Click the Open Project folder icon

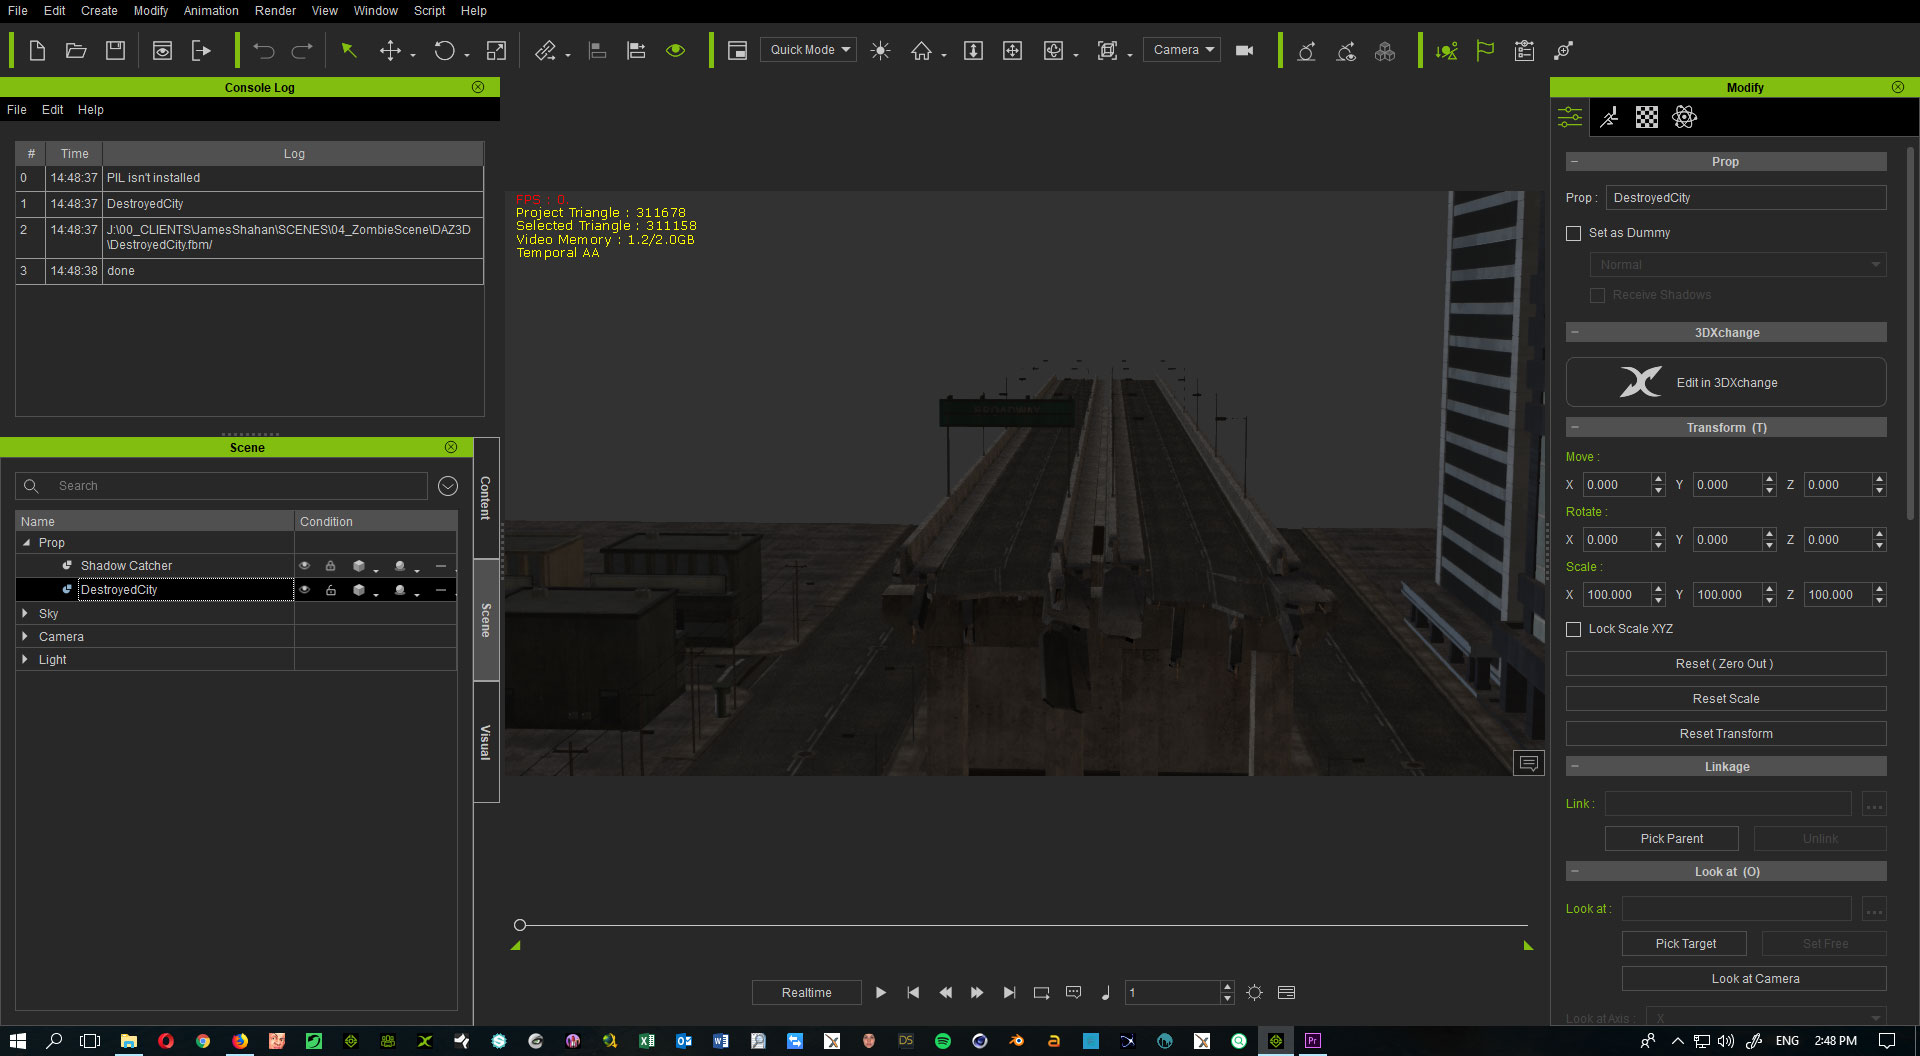pyautogui.click(x=76, y=50)
